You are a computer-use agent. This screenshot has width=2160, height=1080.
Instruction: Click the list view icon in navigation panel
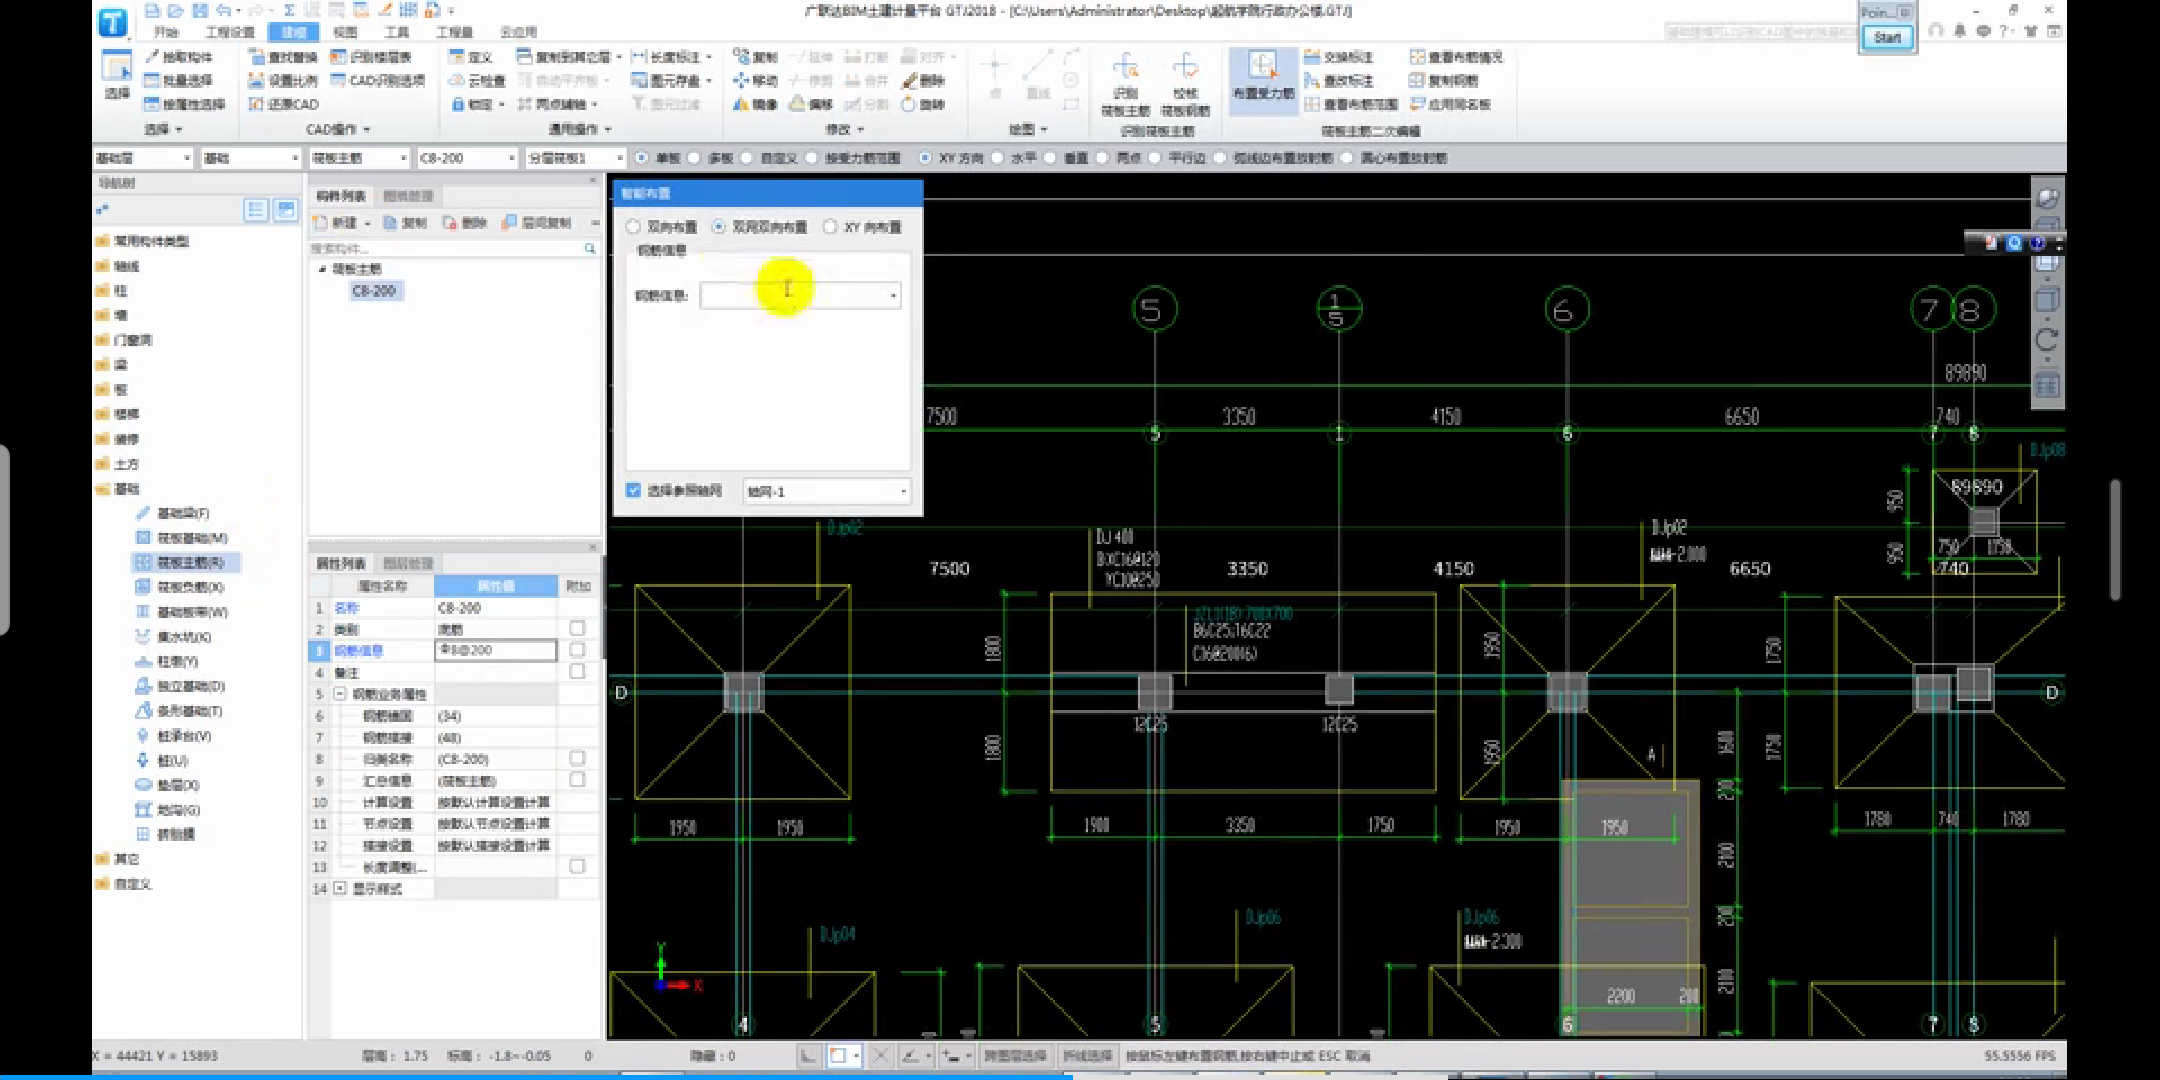pos(256,209)
